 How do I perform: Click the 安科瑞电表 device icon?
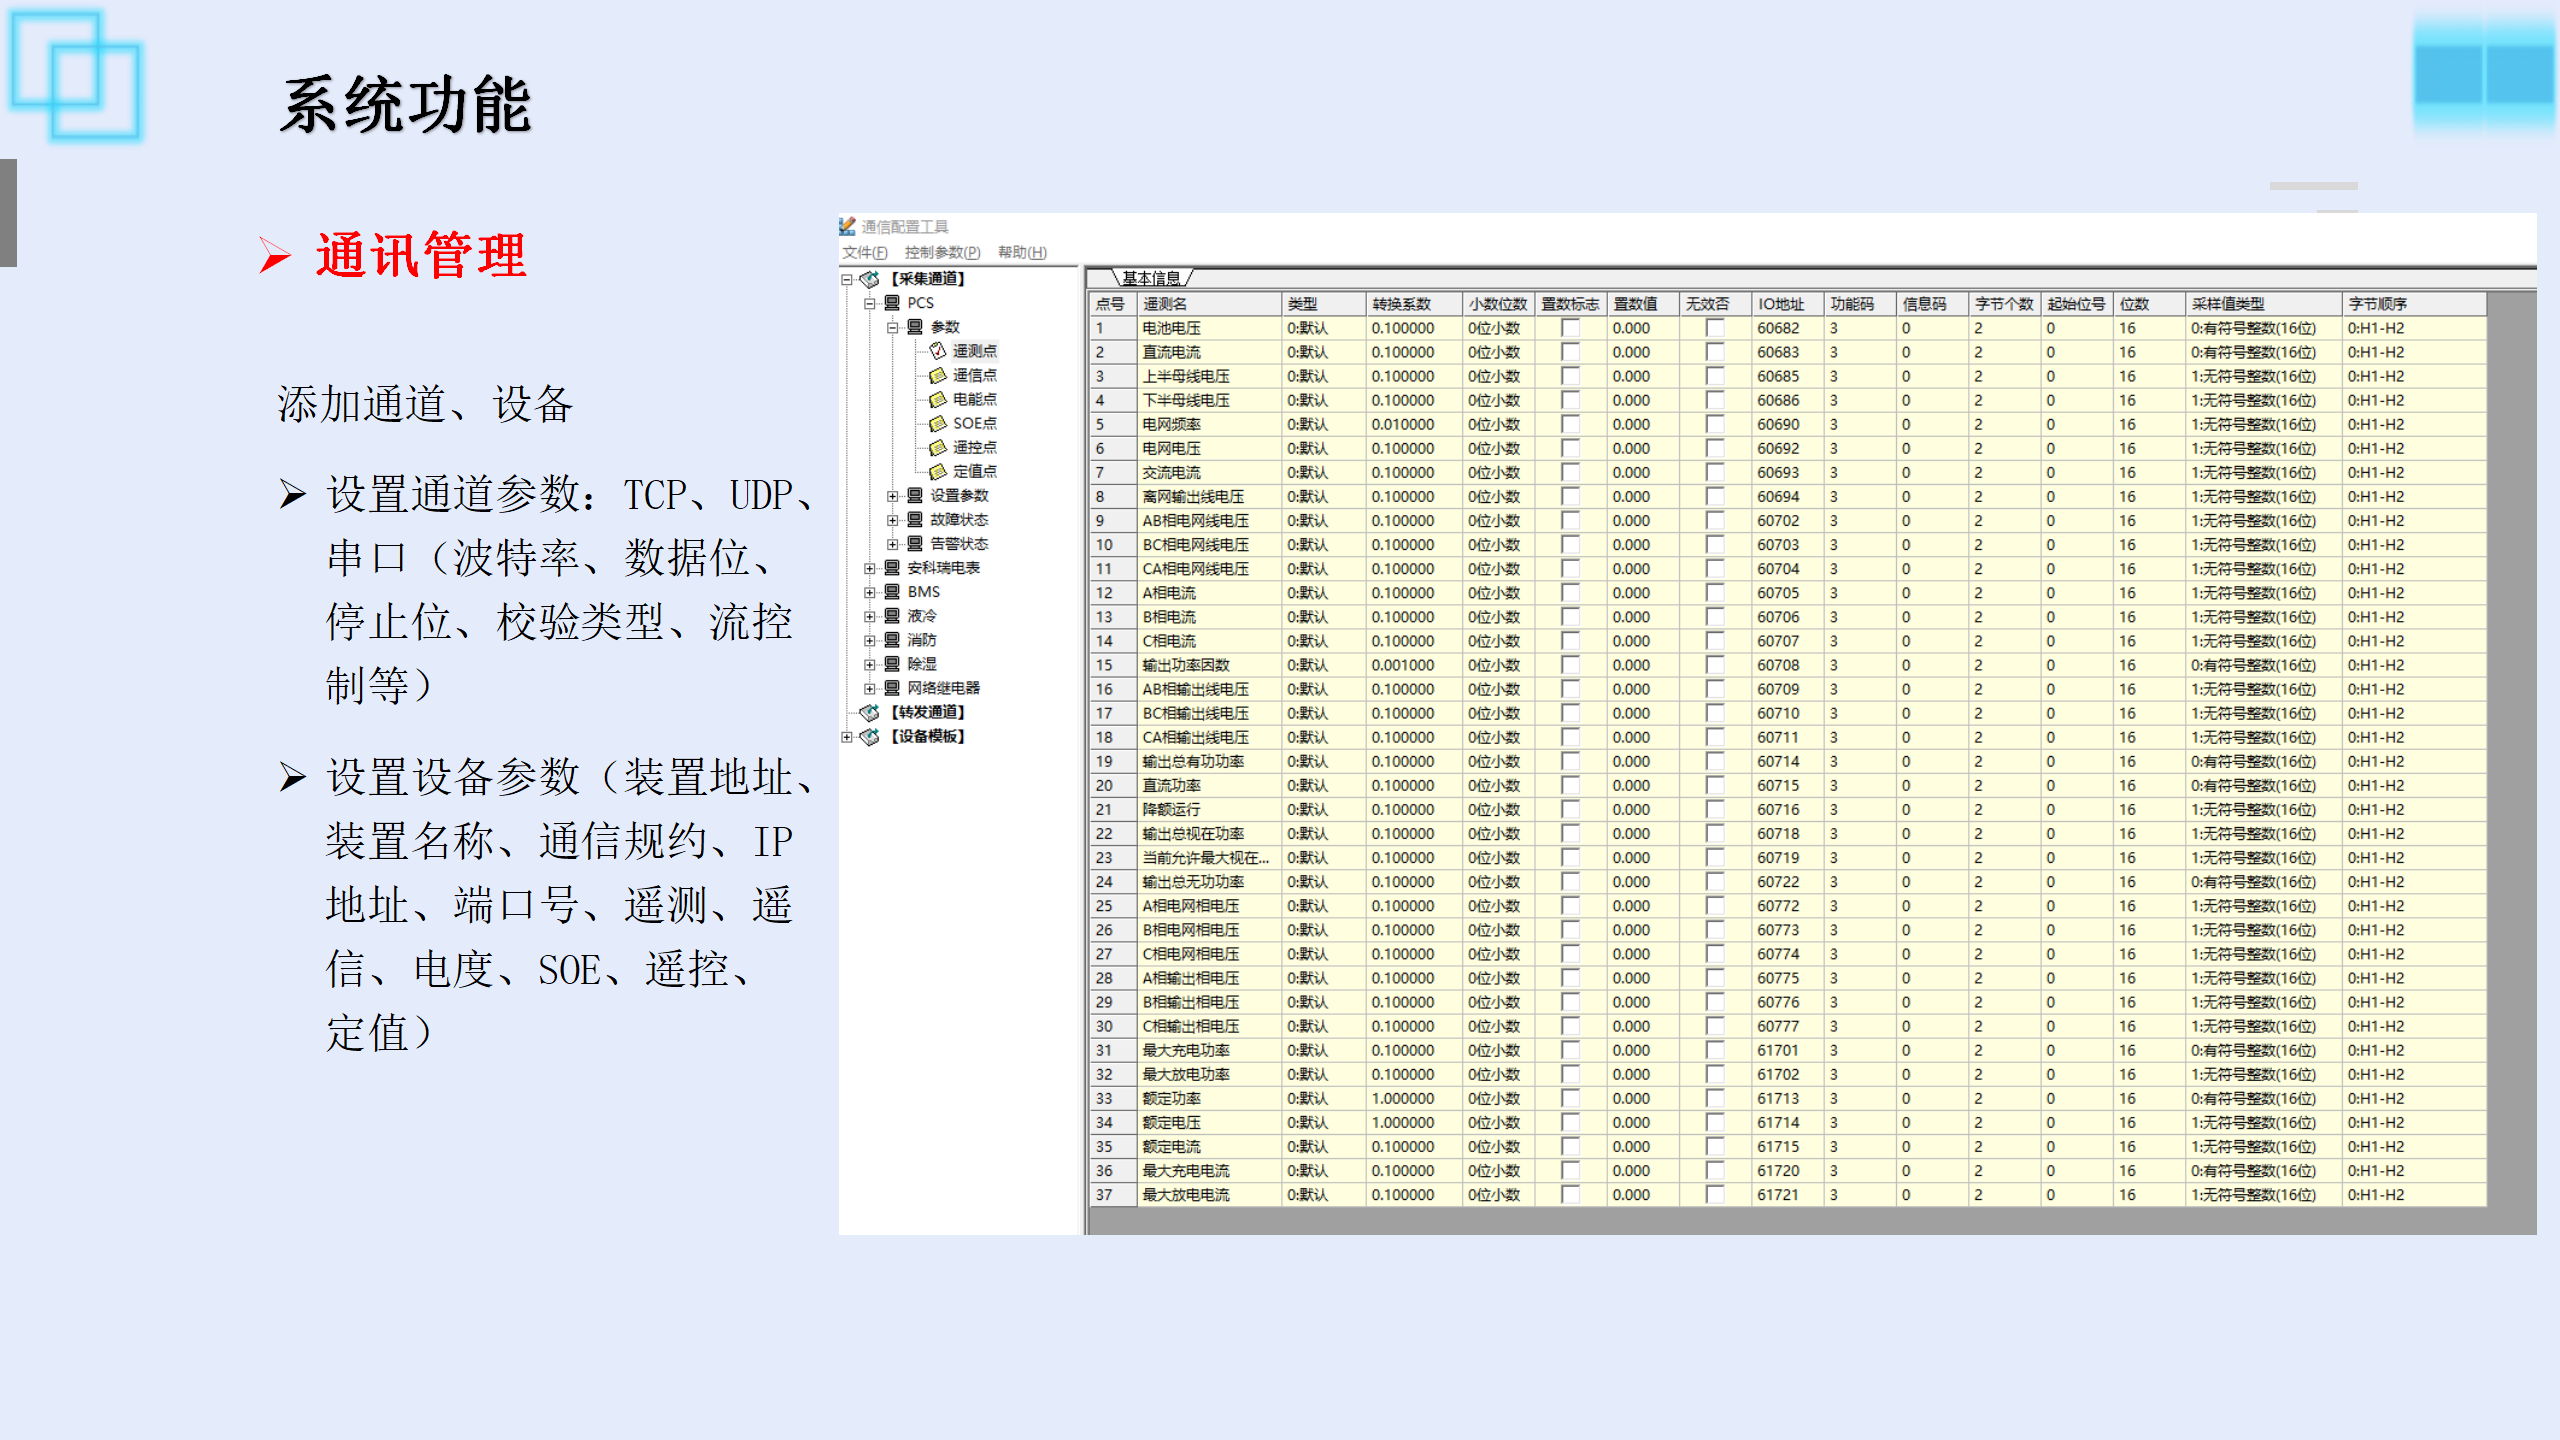(892, 567)
